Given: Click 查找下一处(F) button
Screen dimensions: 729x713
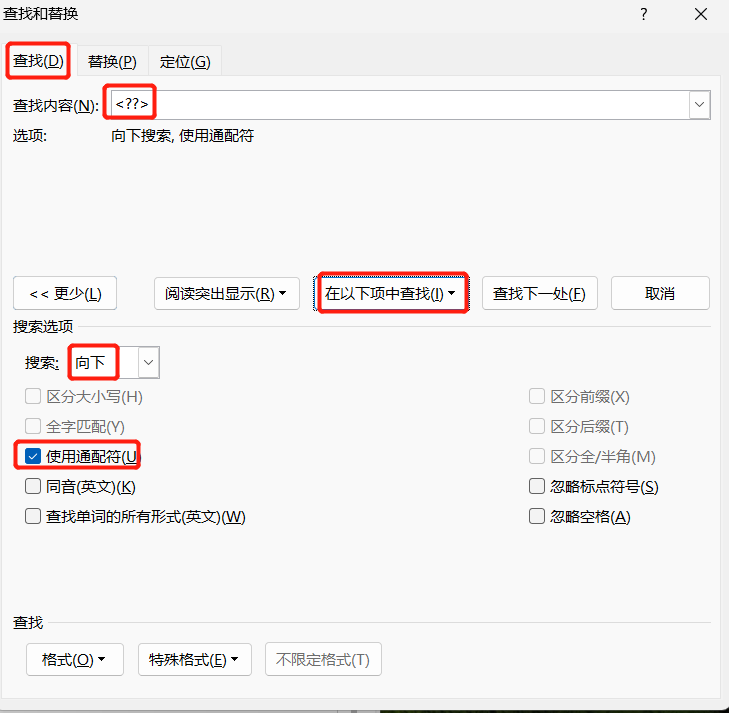Looking at the screenshot, I should [x=539, y=293].
